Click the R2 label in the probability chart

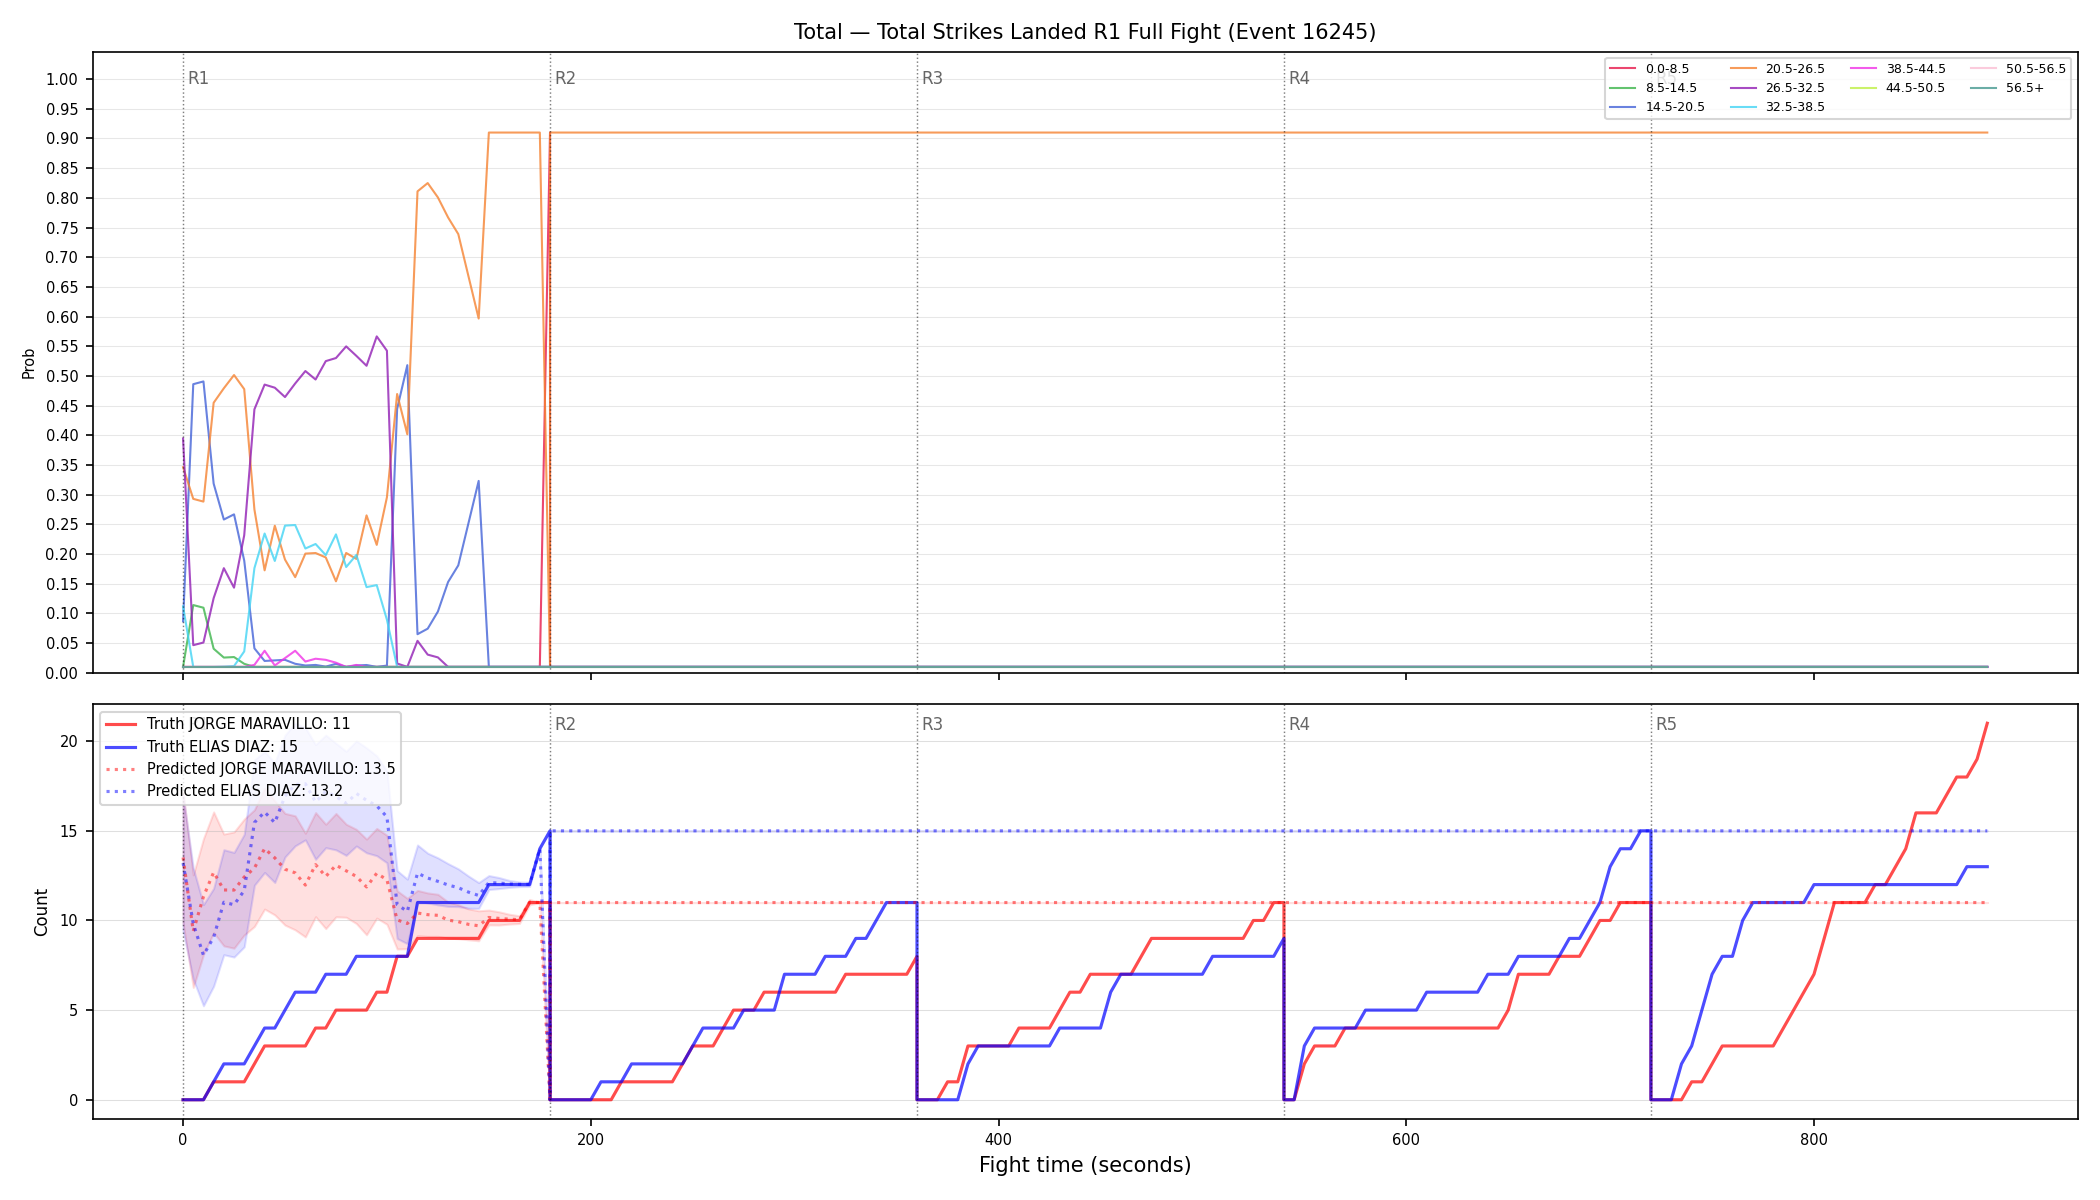(565, 78)
